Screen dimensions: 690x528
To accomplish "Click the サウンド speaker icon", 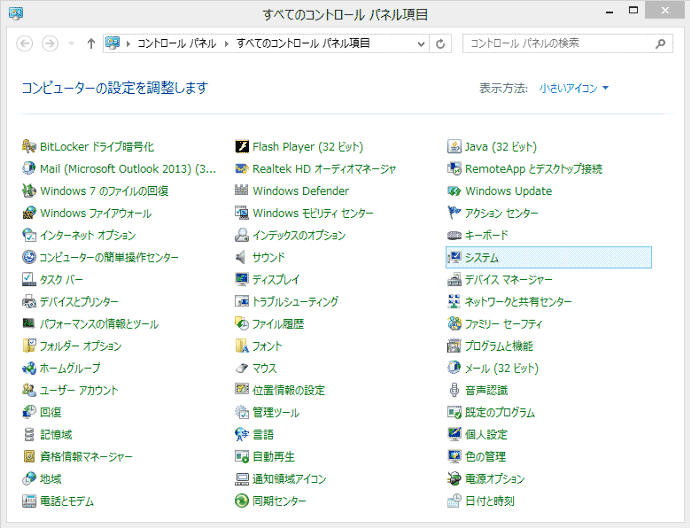I will tap(242, 257).
